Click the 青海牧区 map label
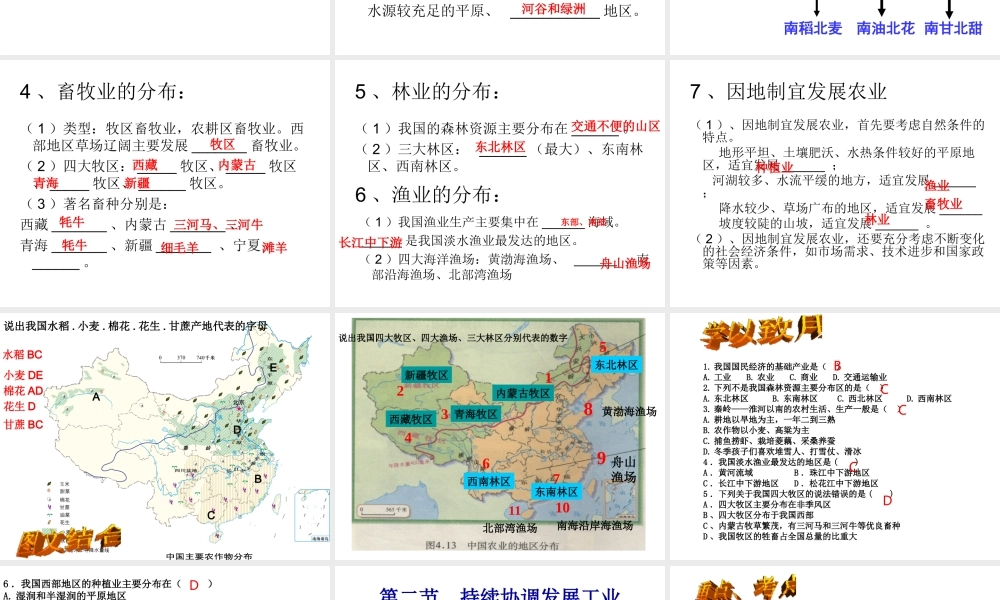 click(476, 414)
